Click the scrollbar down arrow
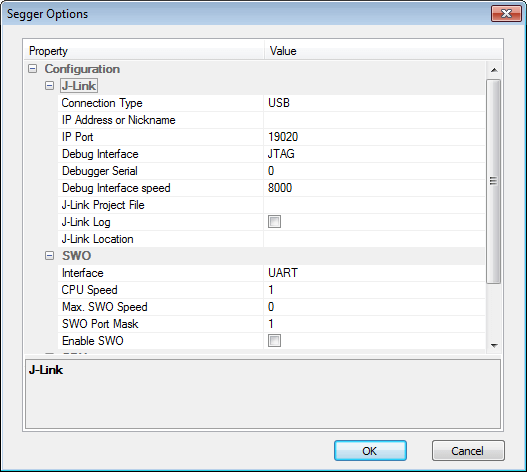Viewport: 527px width, 472px height. 494,345
